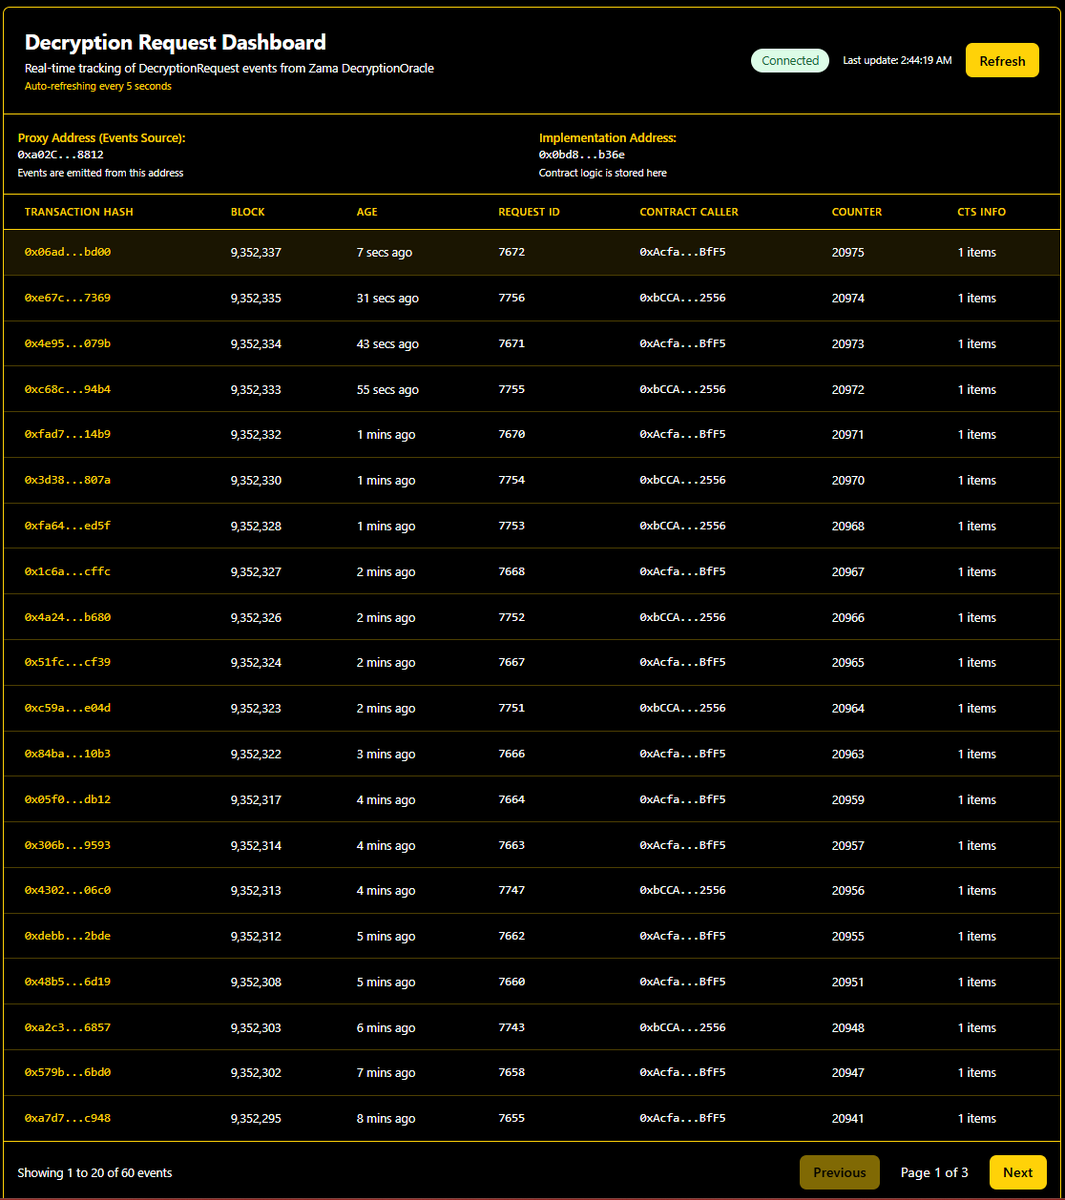
Task: Click the CTS Info column header
Action: (982, 212)
